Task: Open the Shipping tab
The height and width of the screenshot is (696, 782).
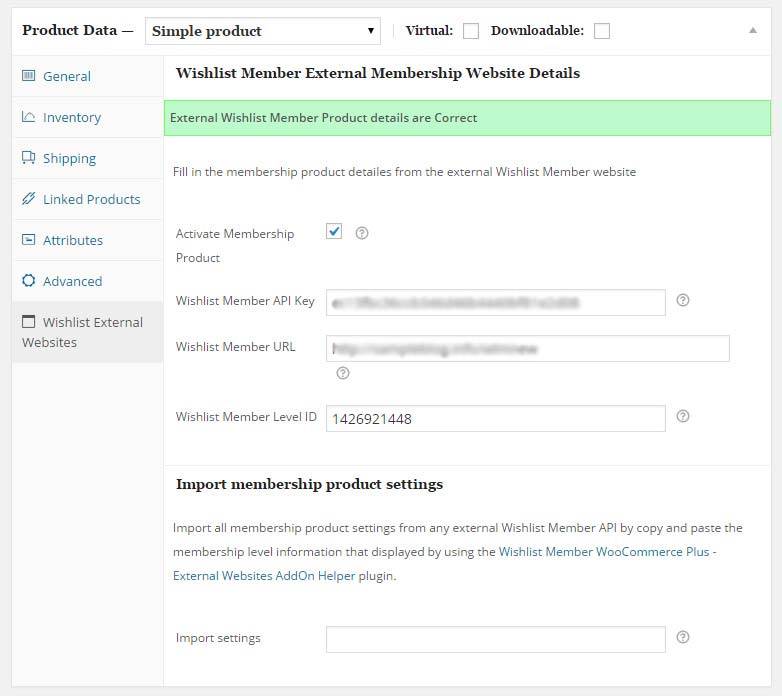Action: (x=87, y=158)
